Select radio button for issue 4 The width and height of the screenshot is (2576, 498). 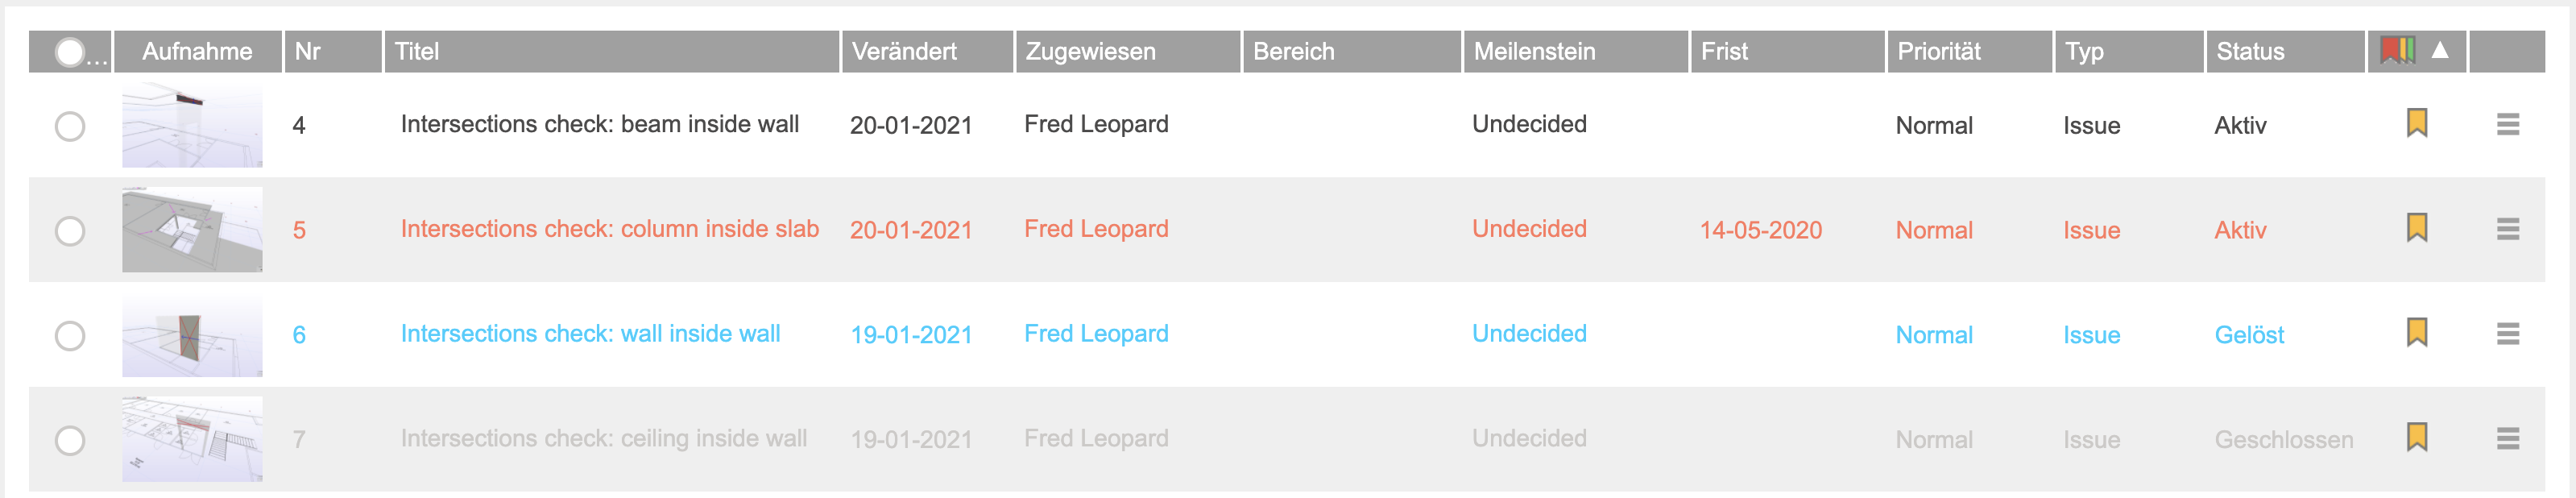[x=70, y=126]
